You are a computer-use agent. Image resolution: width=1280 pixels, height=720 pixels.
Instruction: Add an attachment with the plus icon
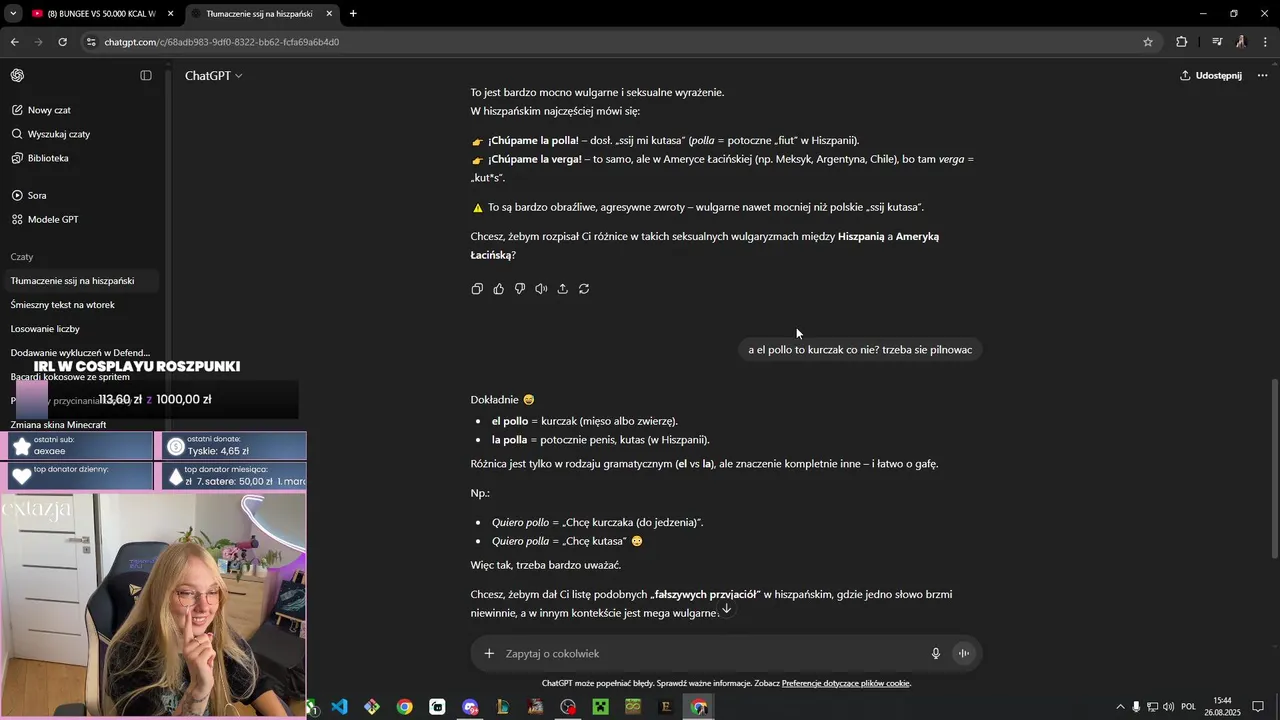[489, 654]
